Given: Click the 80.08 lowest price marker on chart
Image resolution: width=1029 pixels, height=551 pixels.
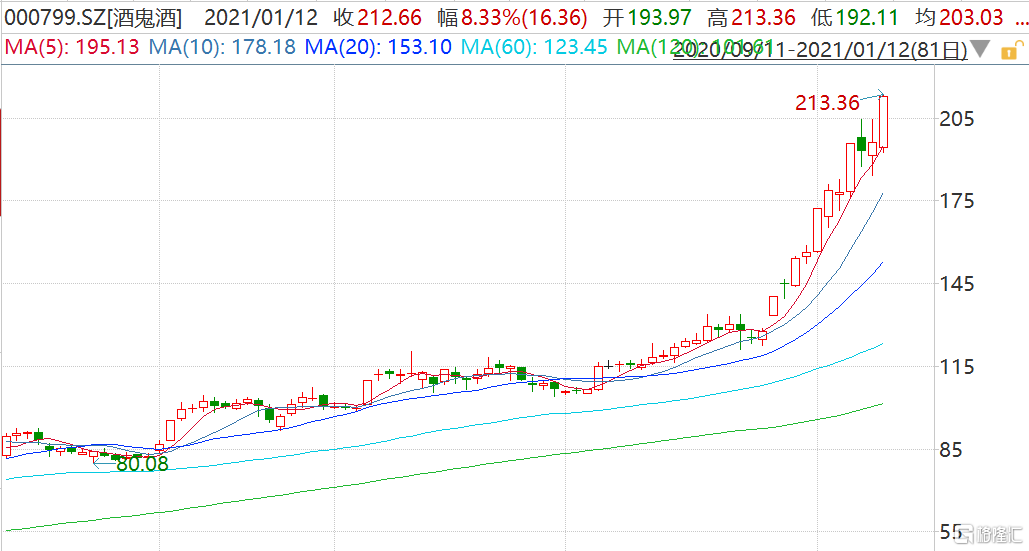Looking at the screenshot, I should [142, 464].
